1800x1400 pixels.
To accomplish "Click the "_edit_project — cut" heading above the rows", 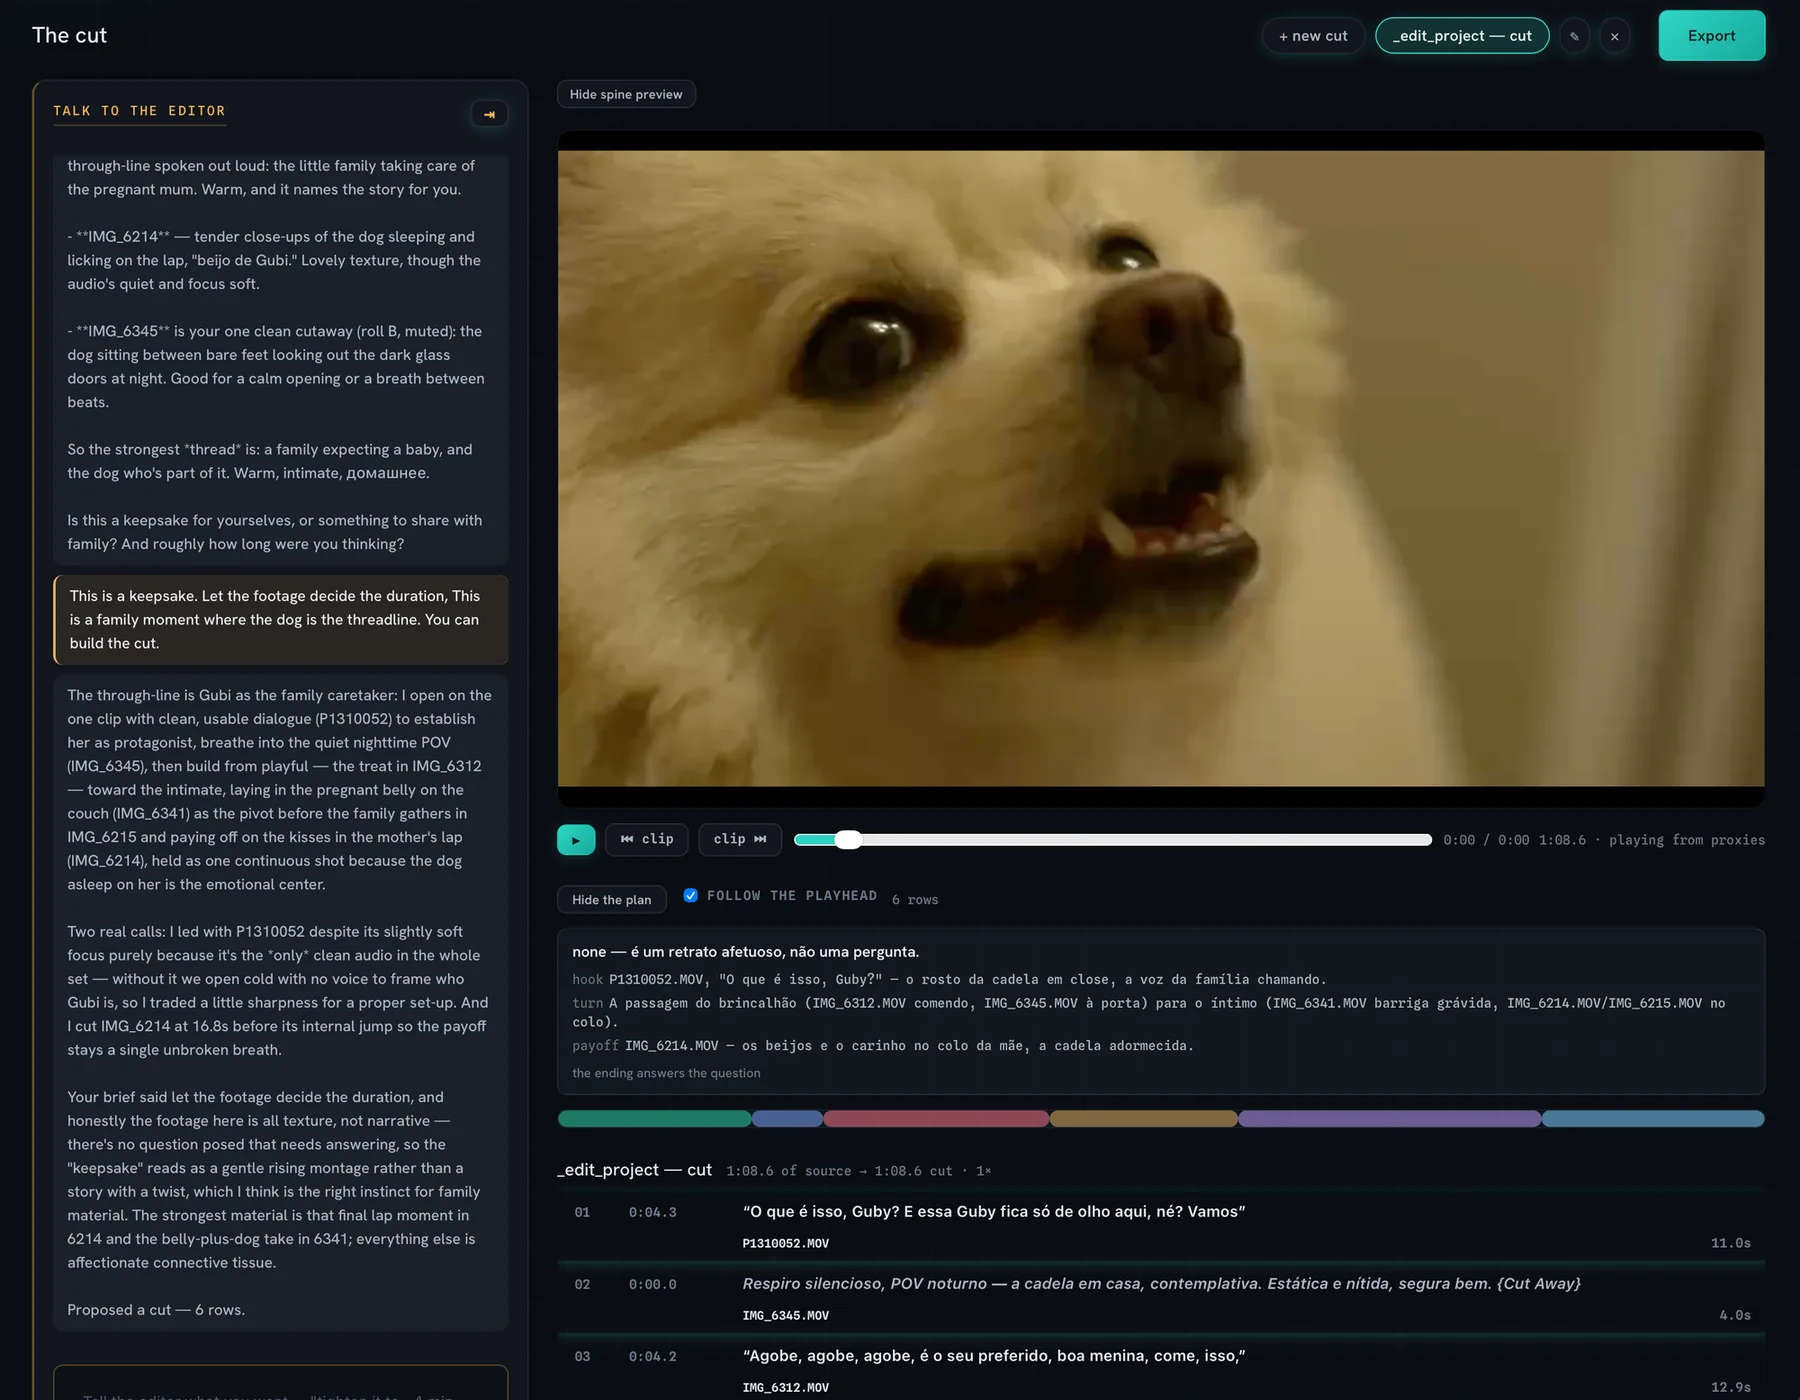I will (634, 1170).
